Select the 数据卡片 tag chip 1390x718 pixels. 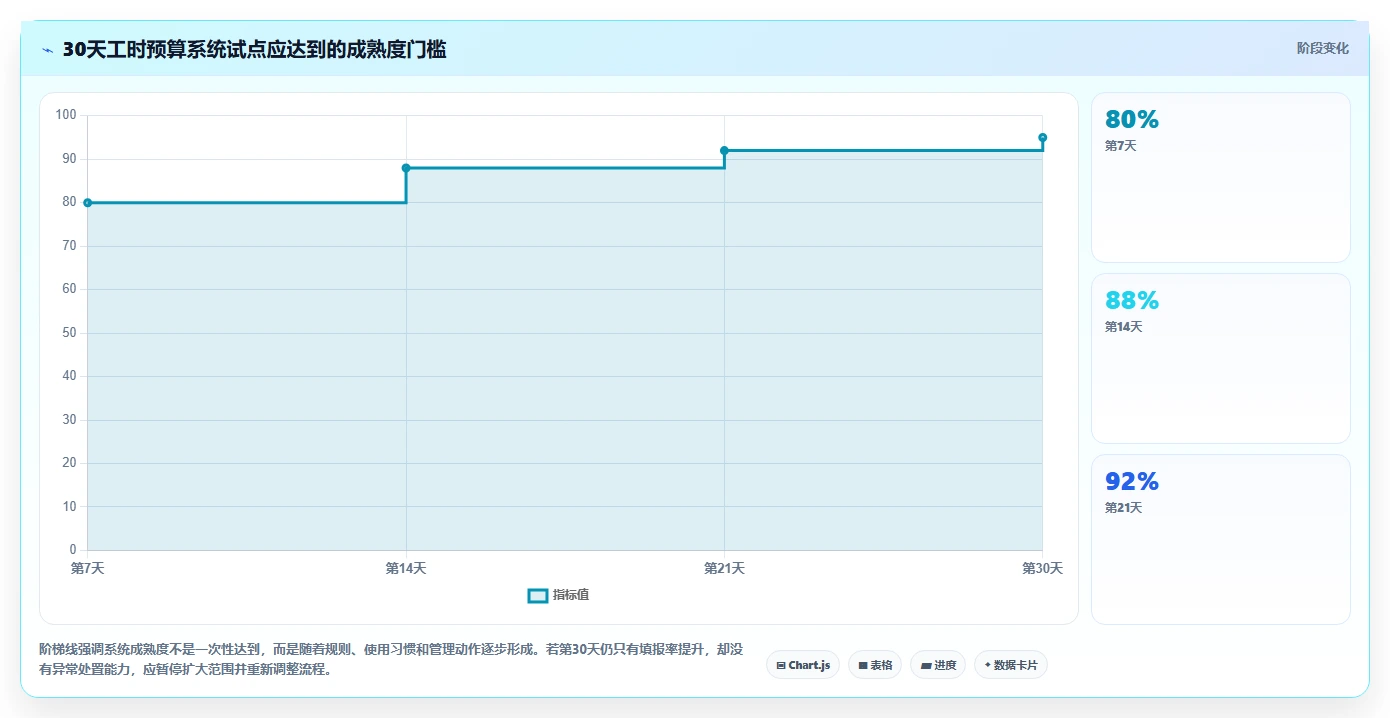coord(1011,665)
